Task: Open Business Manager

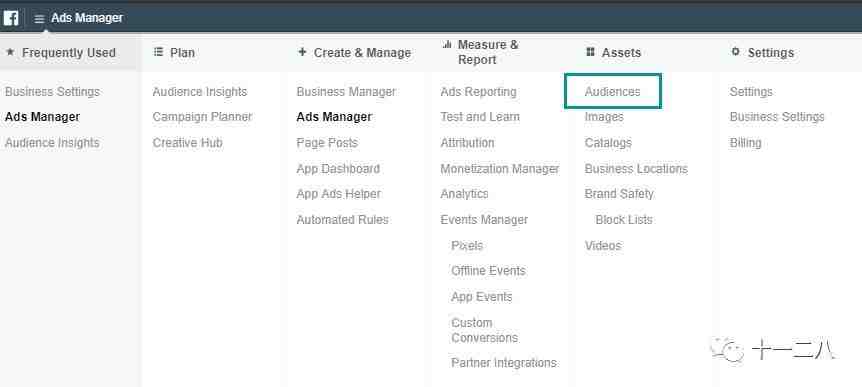Action: (x=346, y=92)
